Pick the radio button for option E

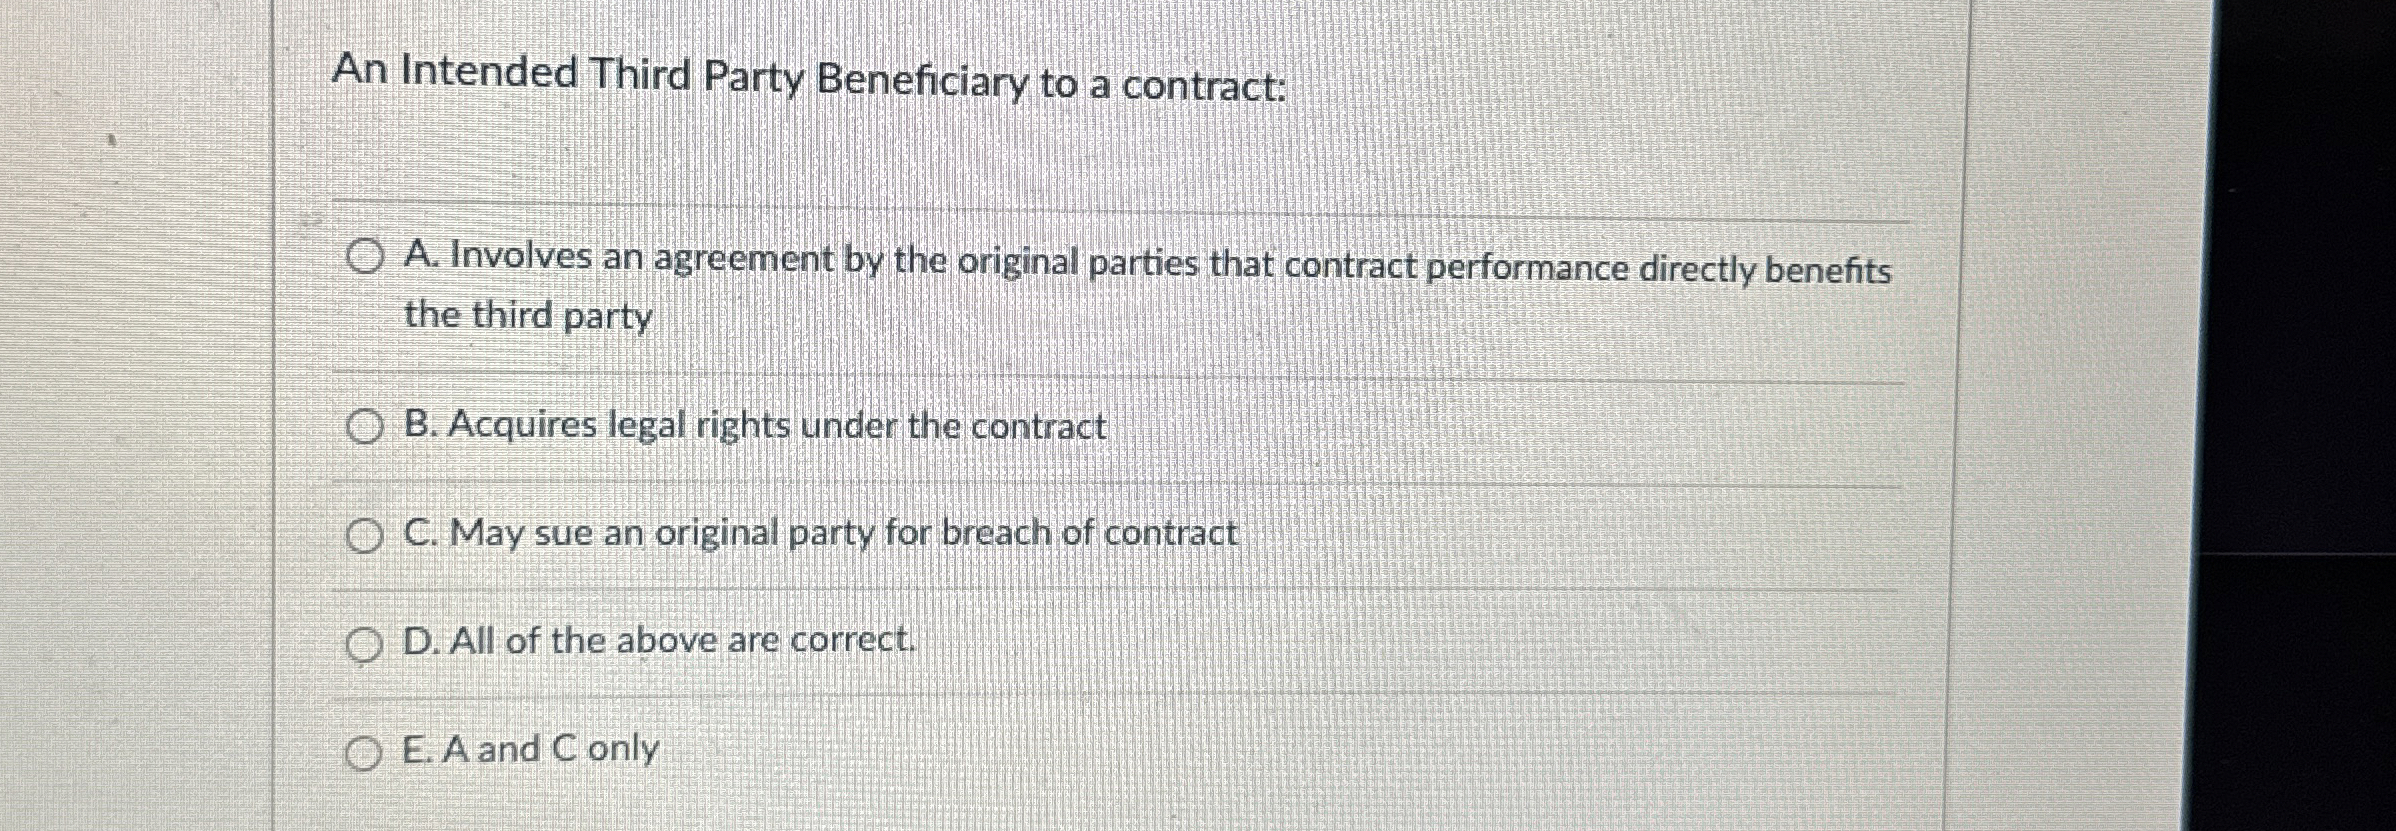tap(363, 753)
